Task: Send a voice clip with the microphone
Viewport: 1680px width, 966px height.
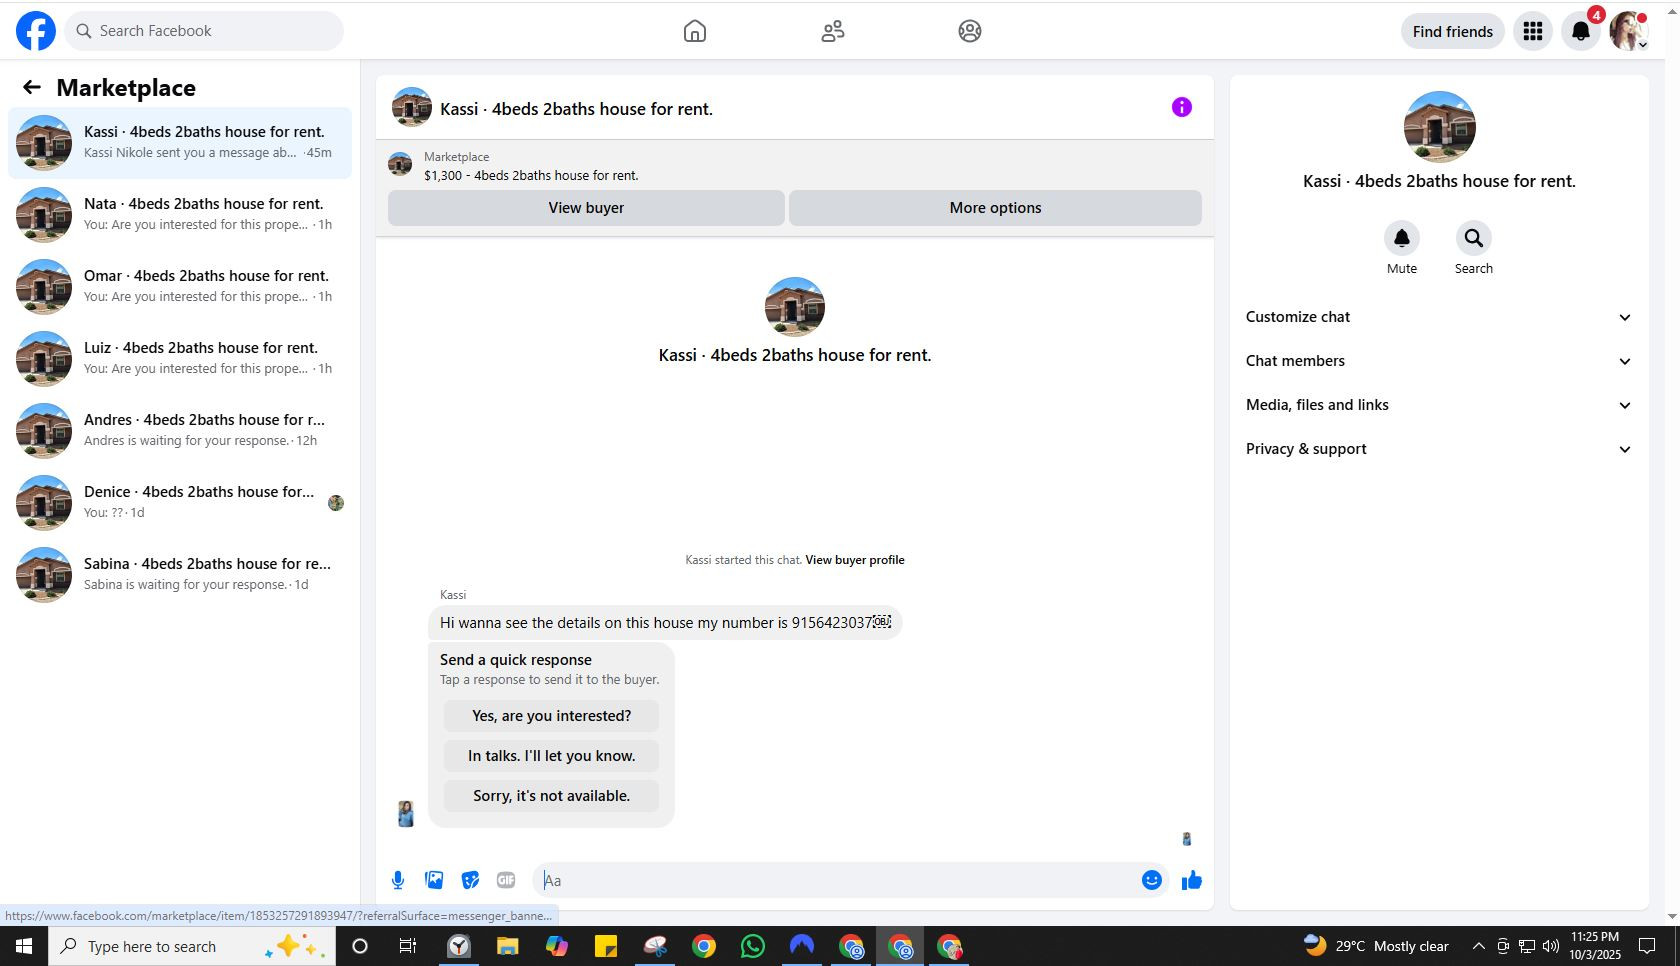Action: click(398, 880)
